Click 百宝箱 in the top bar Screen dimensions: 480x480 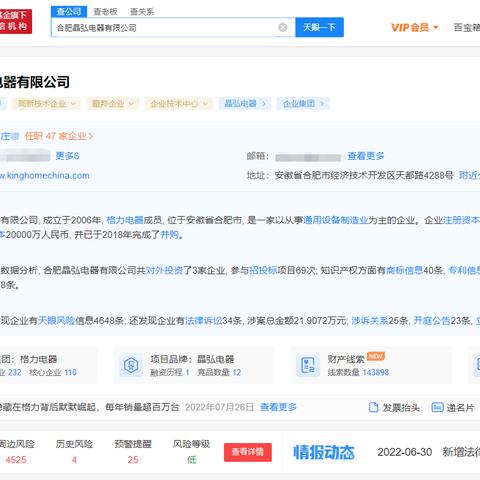(x=467, y=27)
